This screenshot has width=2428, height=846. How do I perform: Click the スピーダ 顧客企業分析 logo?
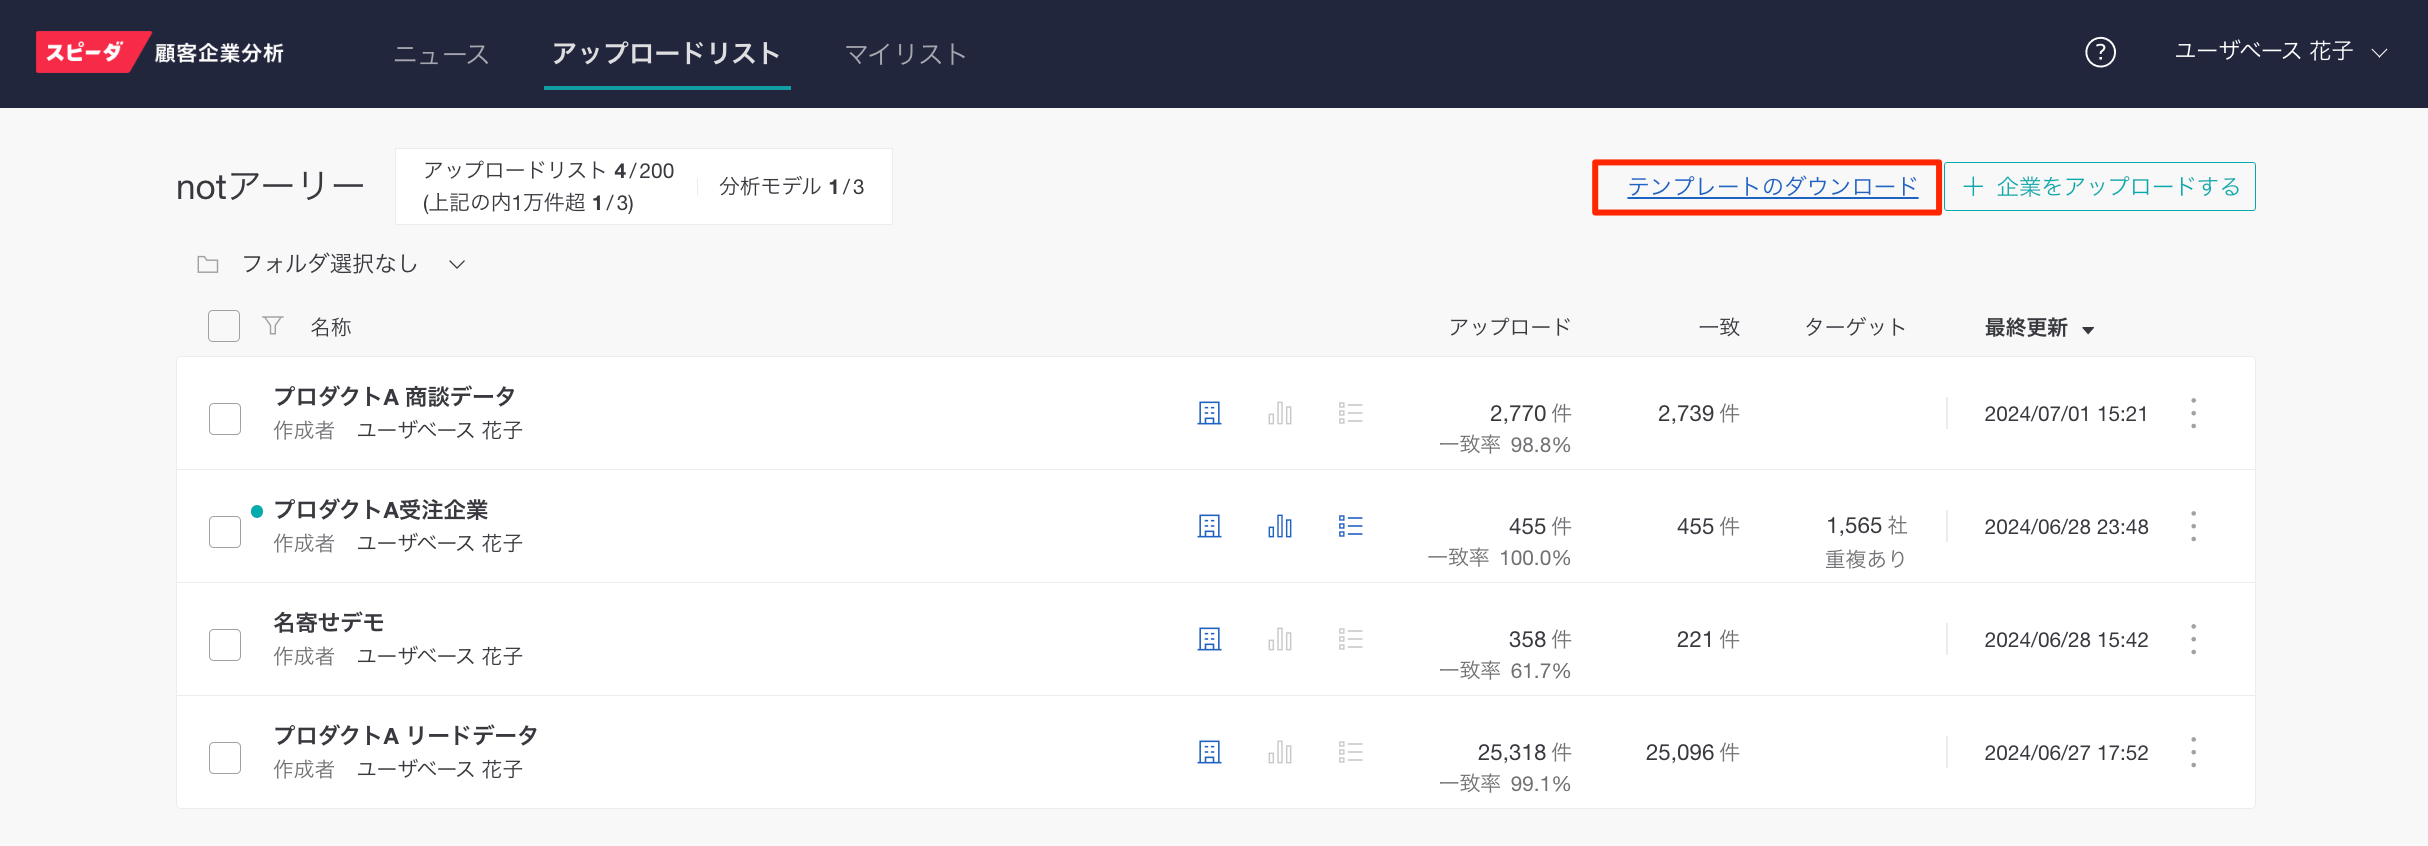(x=160, y=52)
